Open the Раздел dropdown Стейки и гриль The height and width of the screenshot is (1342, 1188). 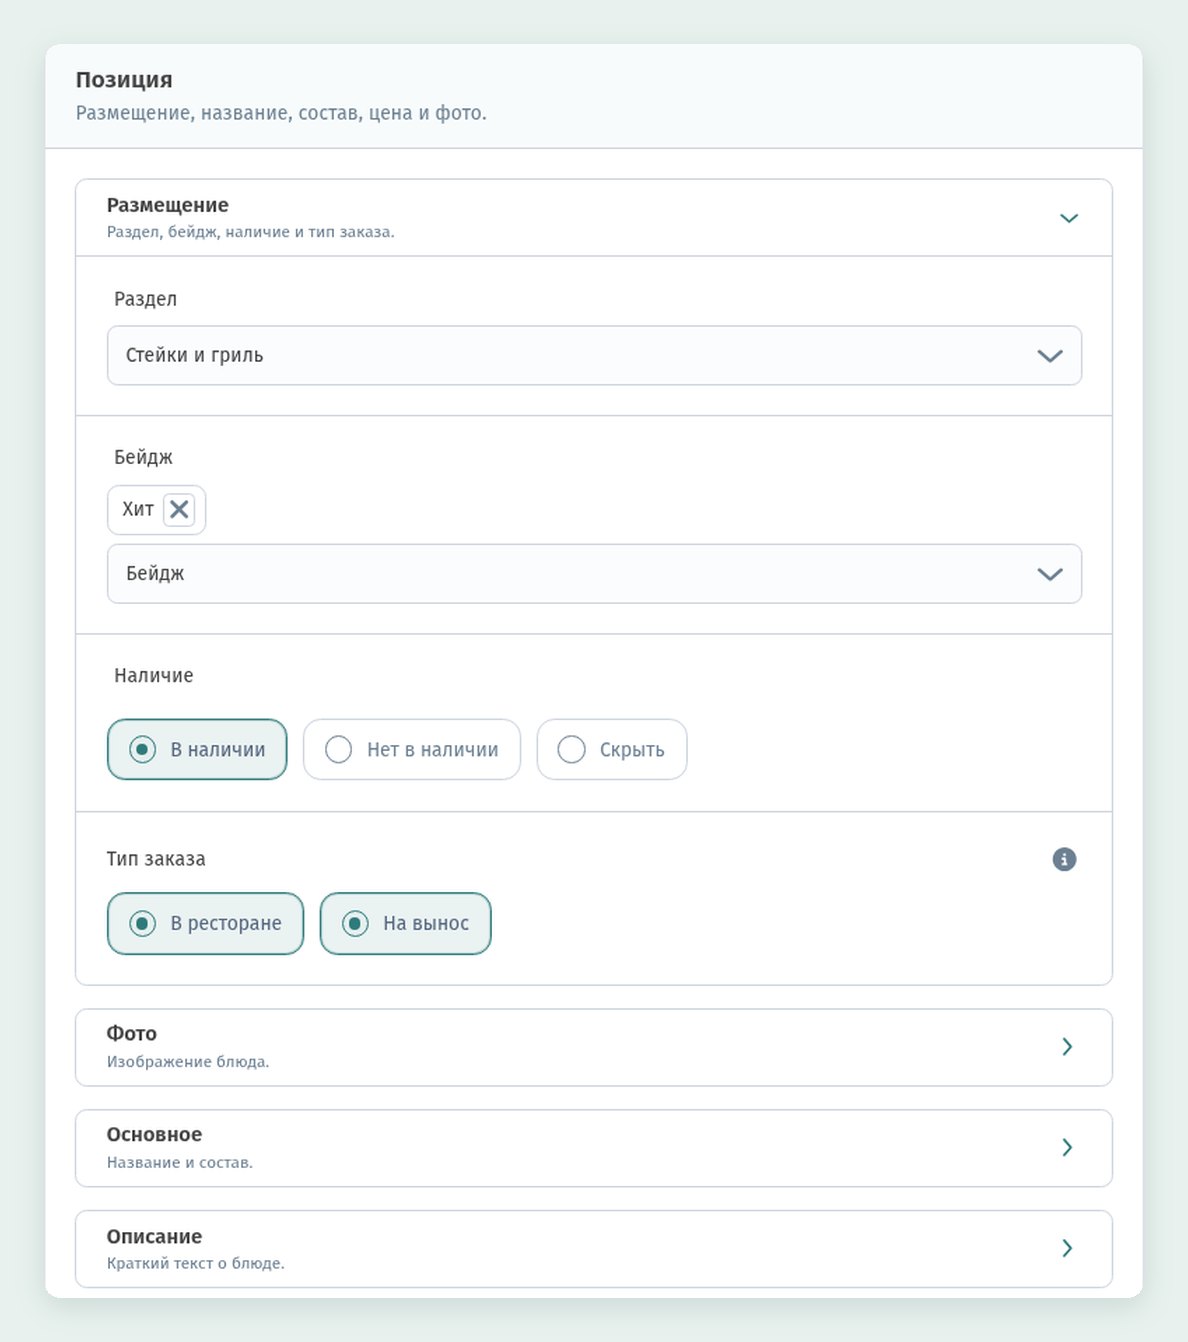pos(594,355)
